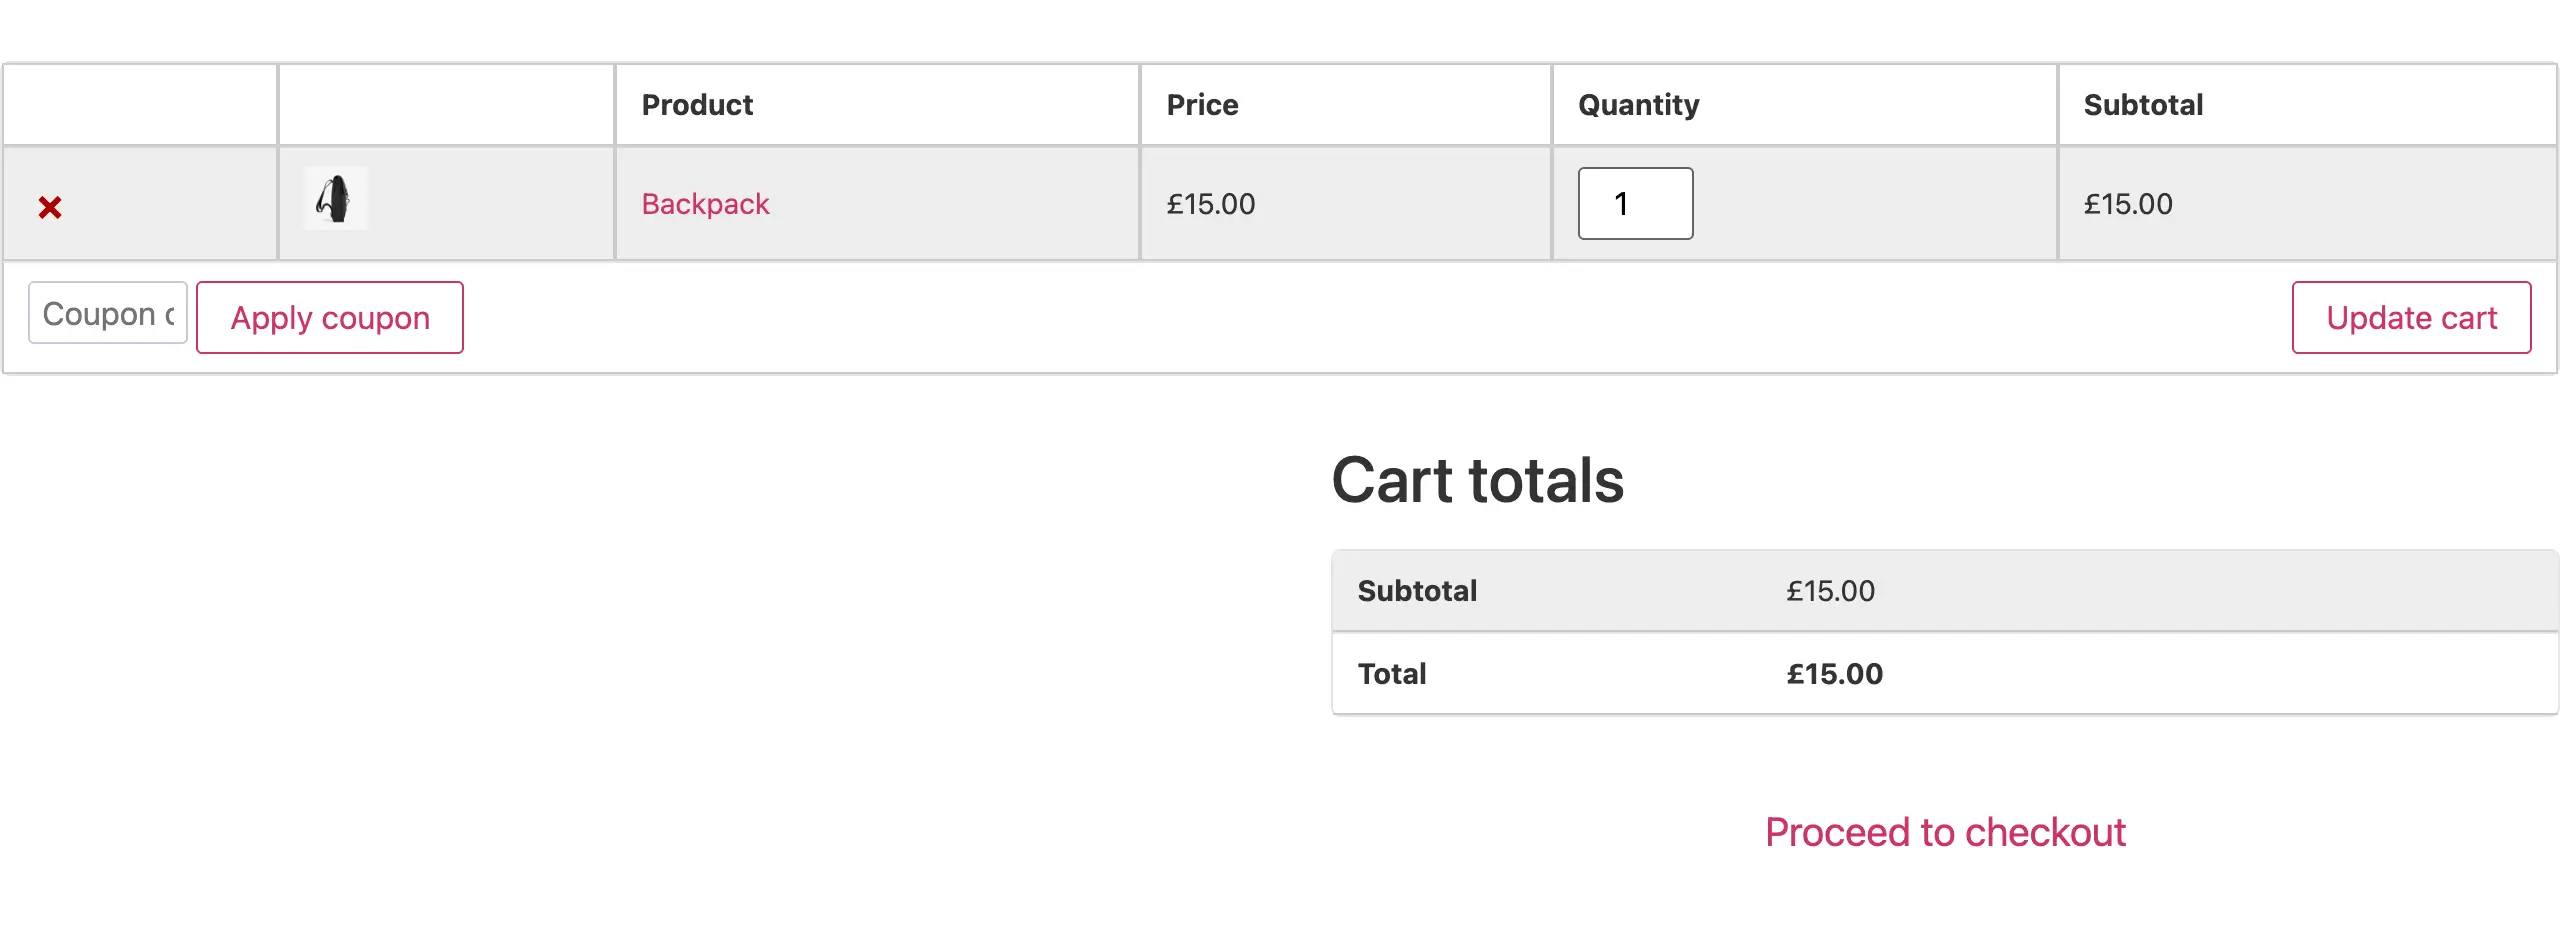Select the Backpack unit price in Price column

1210,204
